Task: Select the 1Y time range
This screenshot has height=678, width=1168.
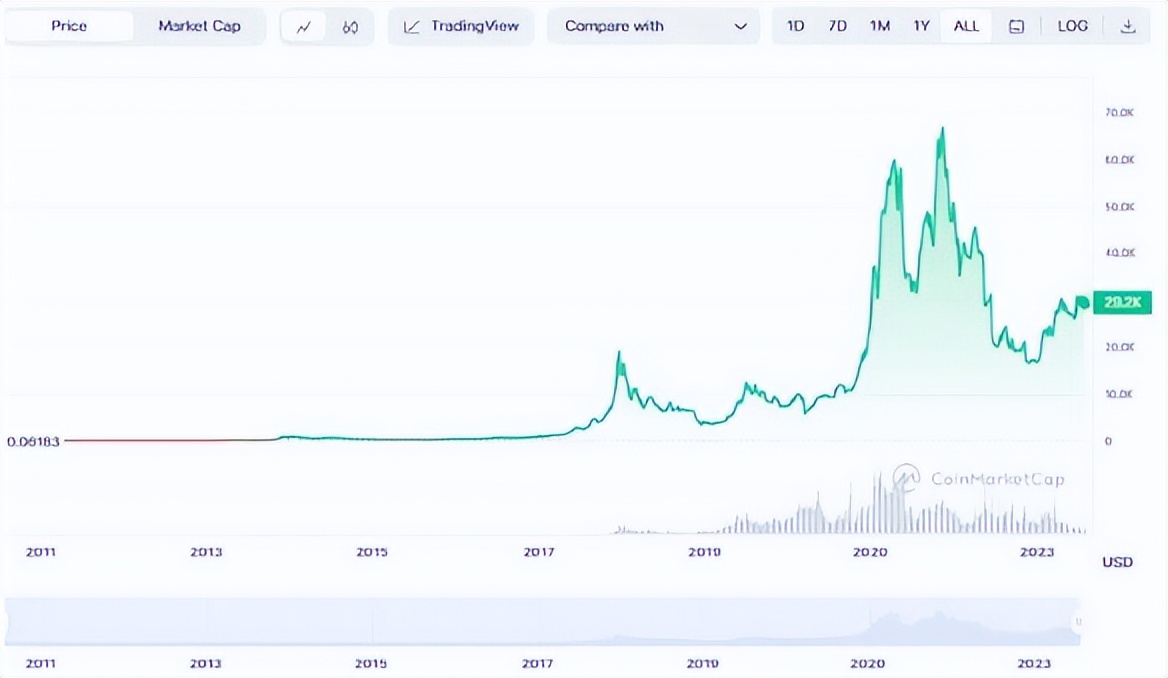Action: point(921,27)
